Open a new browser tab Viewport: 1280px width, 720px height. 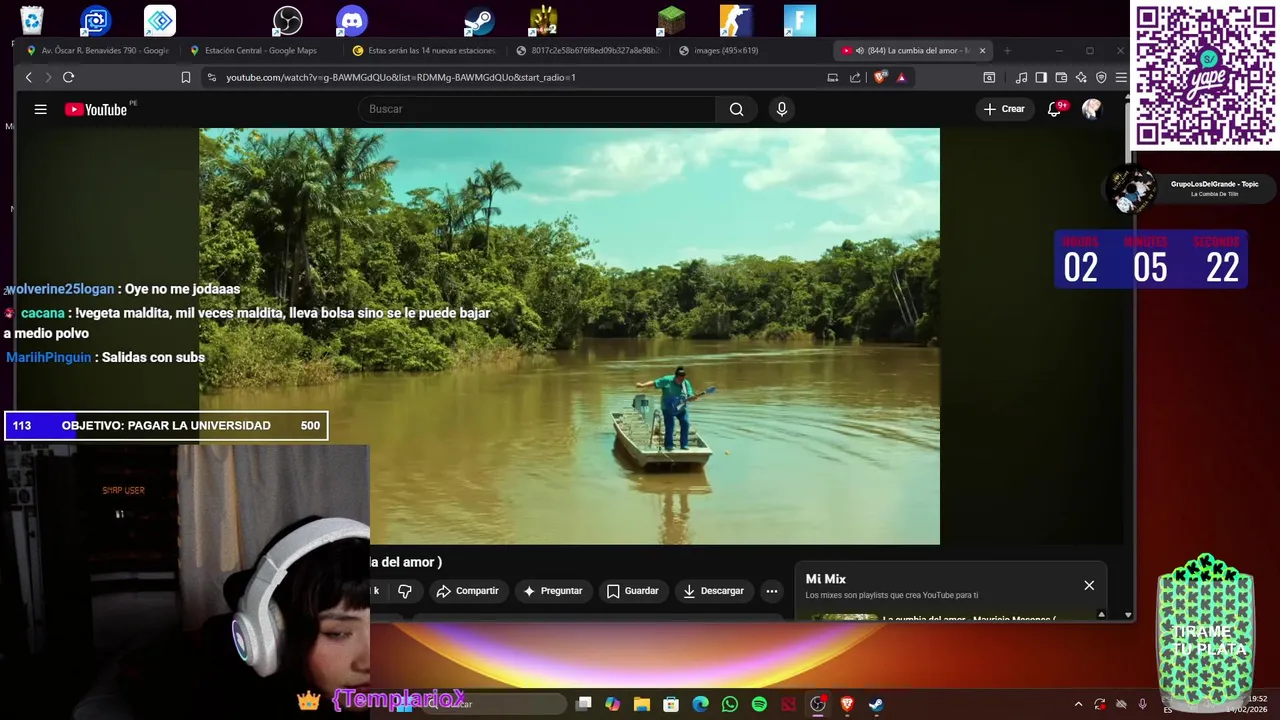click(x=1007, y=50)
